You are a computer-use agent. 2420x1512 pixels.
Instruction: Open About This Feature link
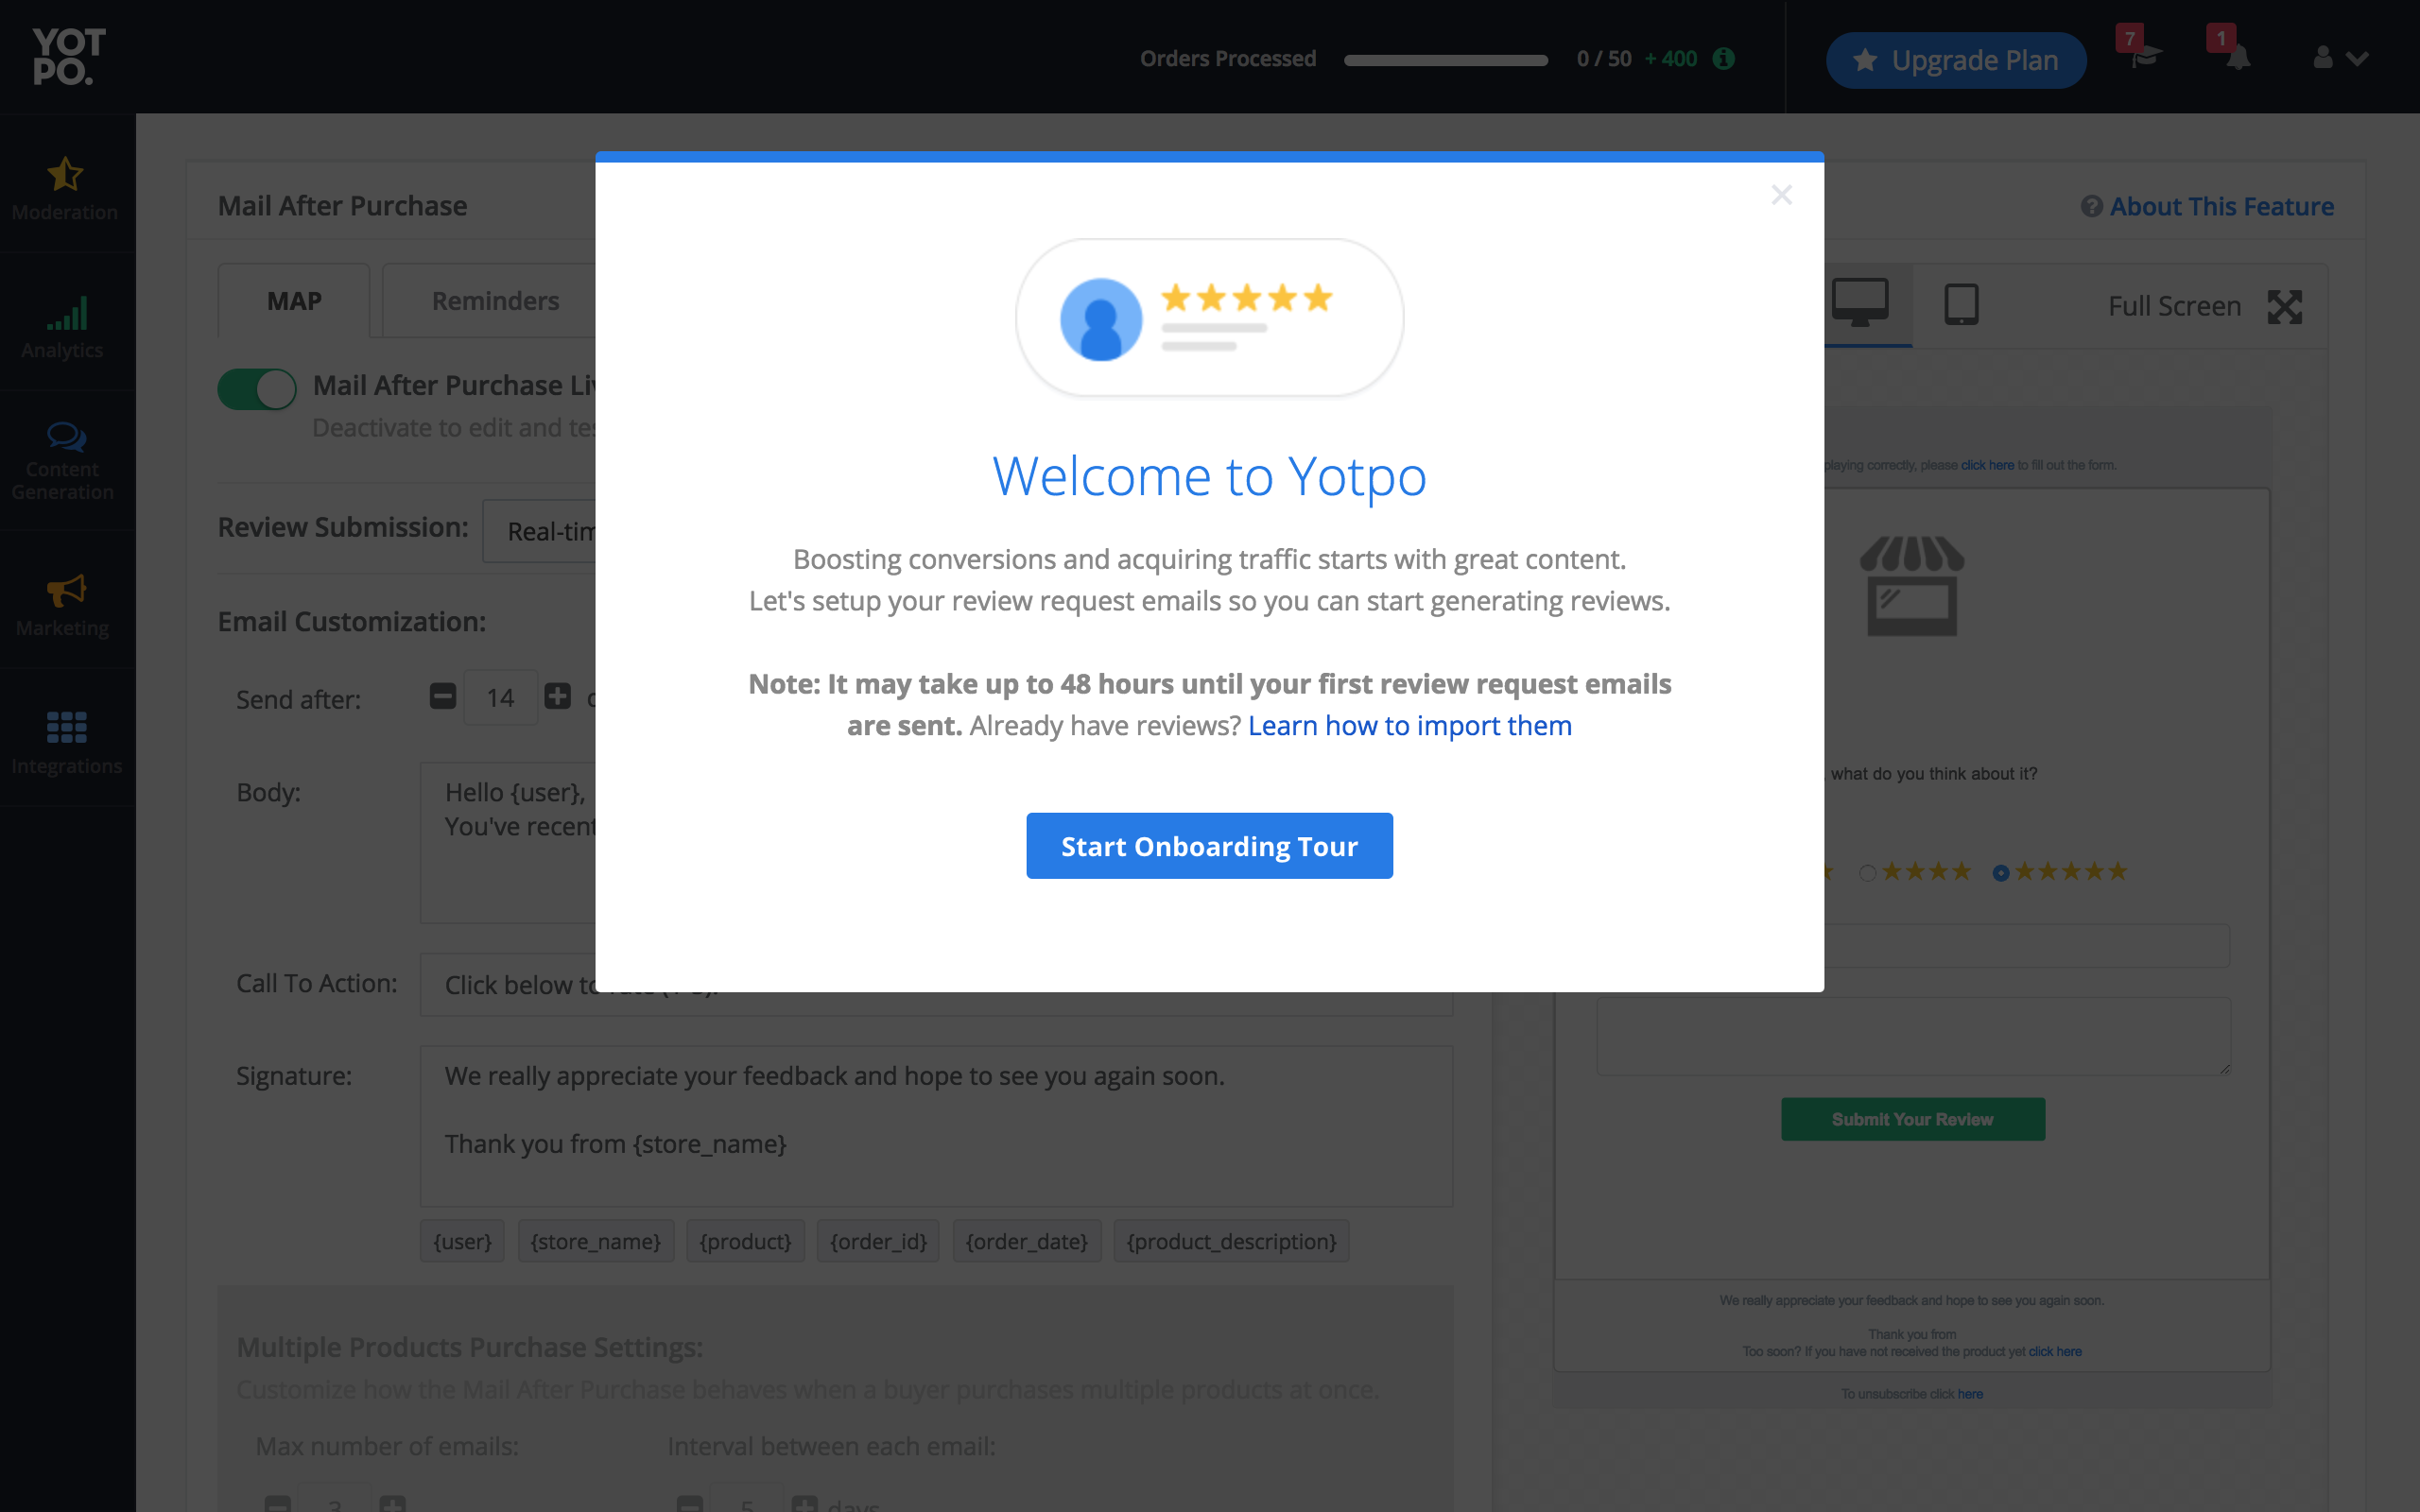[2222, 206]
